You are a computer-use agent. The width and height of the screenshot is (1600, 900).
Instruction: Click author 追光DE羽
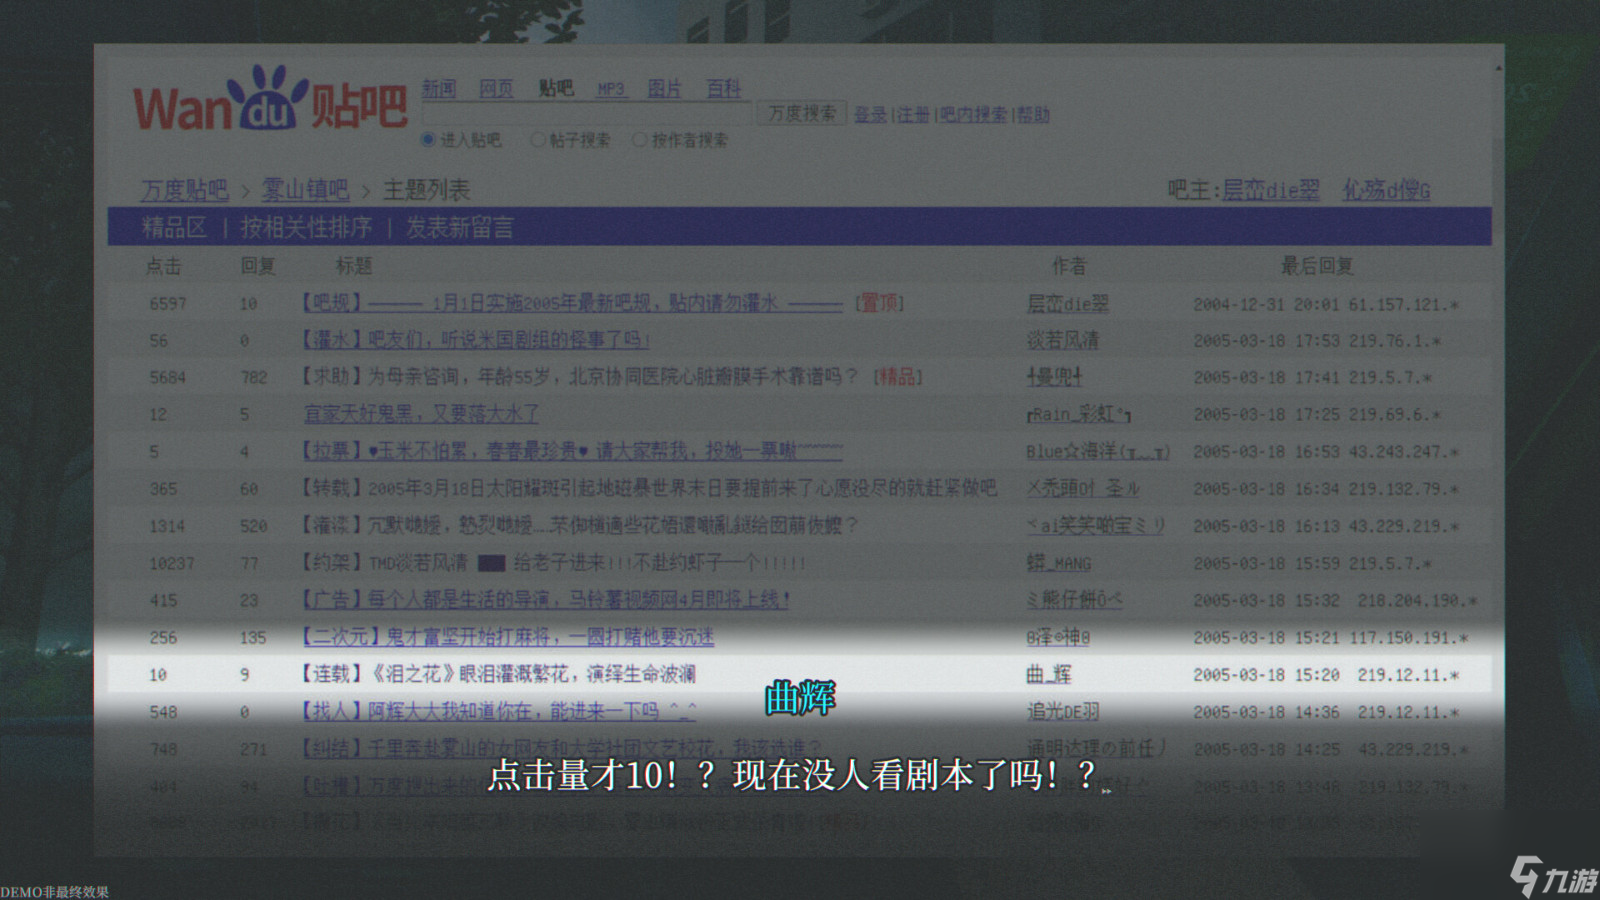(x=1063, y=711)
